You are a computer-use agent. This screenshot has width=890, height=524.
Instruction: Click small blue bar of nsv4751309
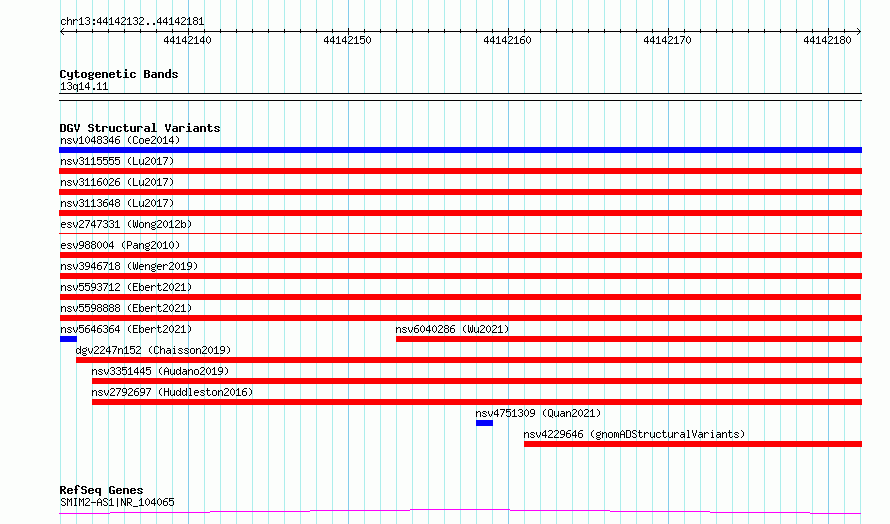click(x=484, y=423)
